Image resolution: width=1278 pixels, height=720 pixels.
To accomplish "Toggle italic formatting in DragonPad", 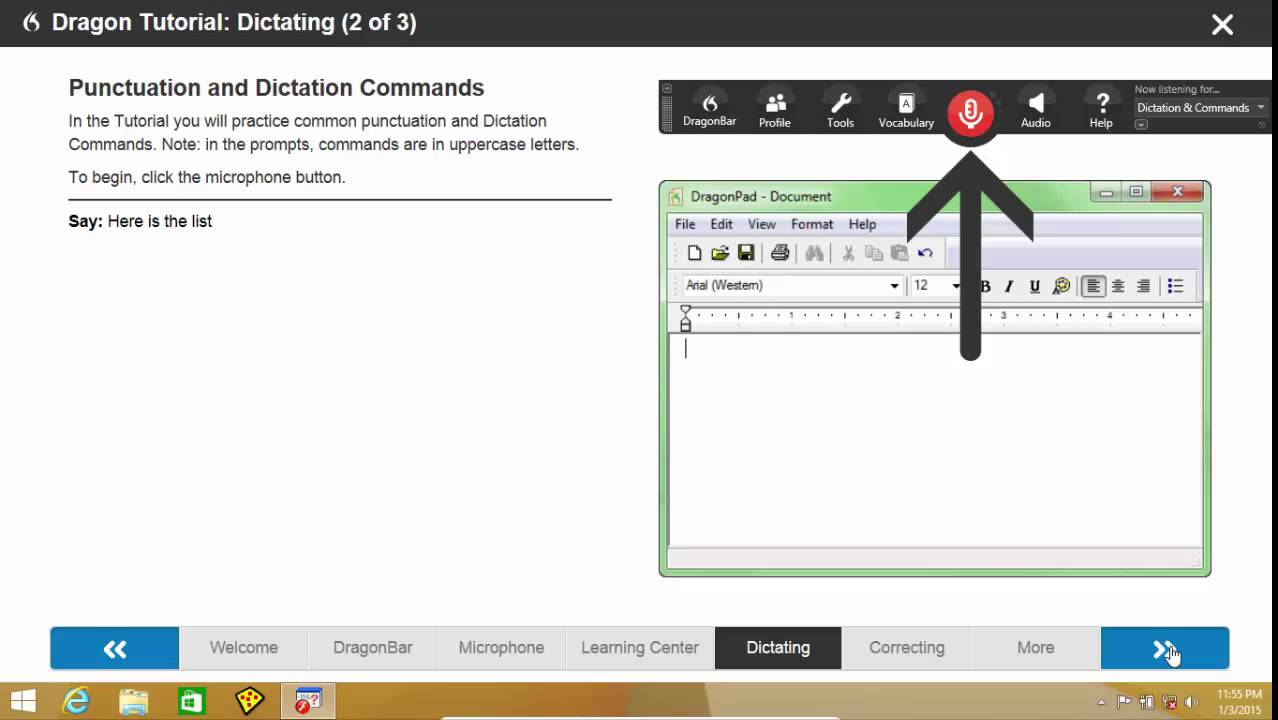I will pyautogui.click(x=1009, y=286).
